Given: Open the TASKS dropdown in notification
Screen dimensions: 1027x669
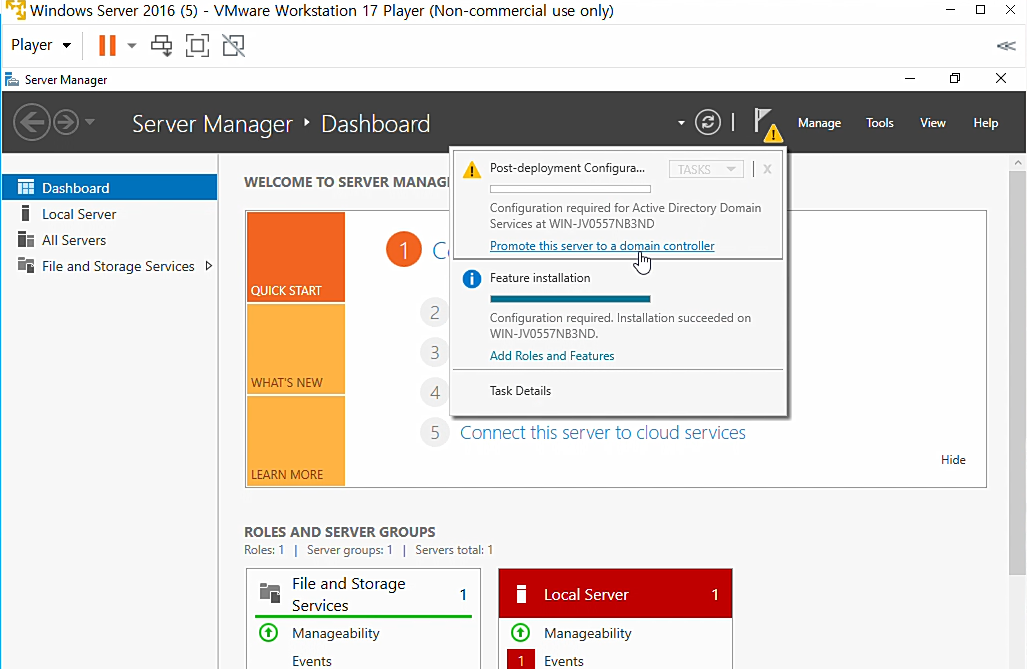Looking at the screenshot, I should pyautogui.click(x=706, y=169).
